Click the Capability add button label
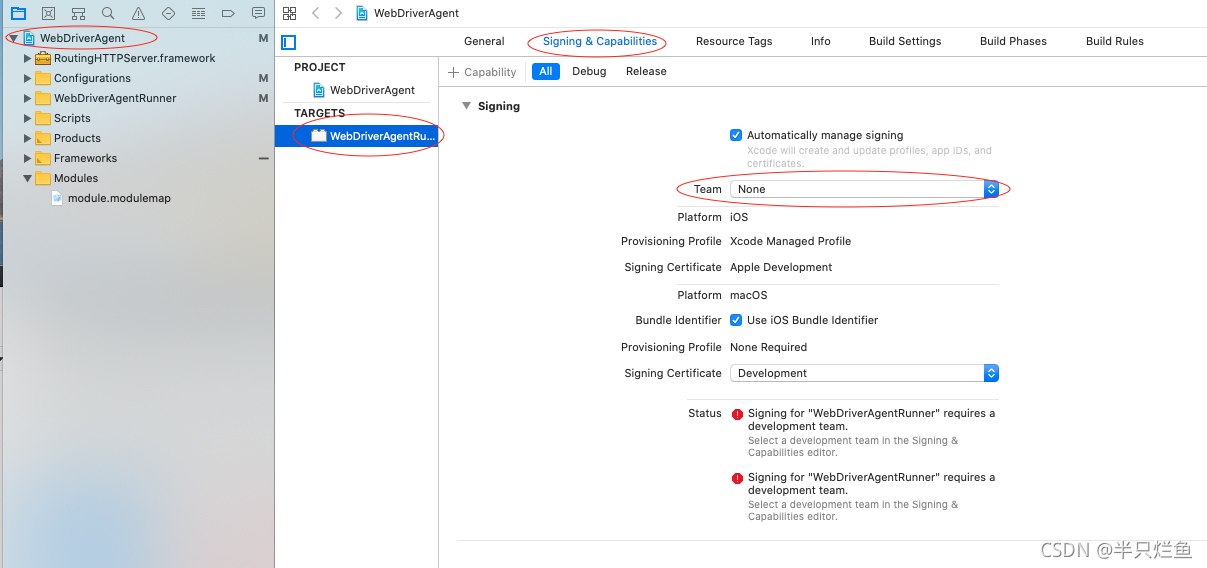The height and width of the screenshot is (568, 1207). coord(490,72)
